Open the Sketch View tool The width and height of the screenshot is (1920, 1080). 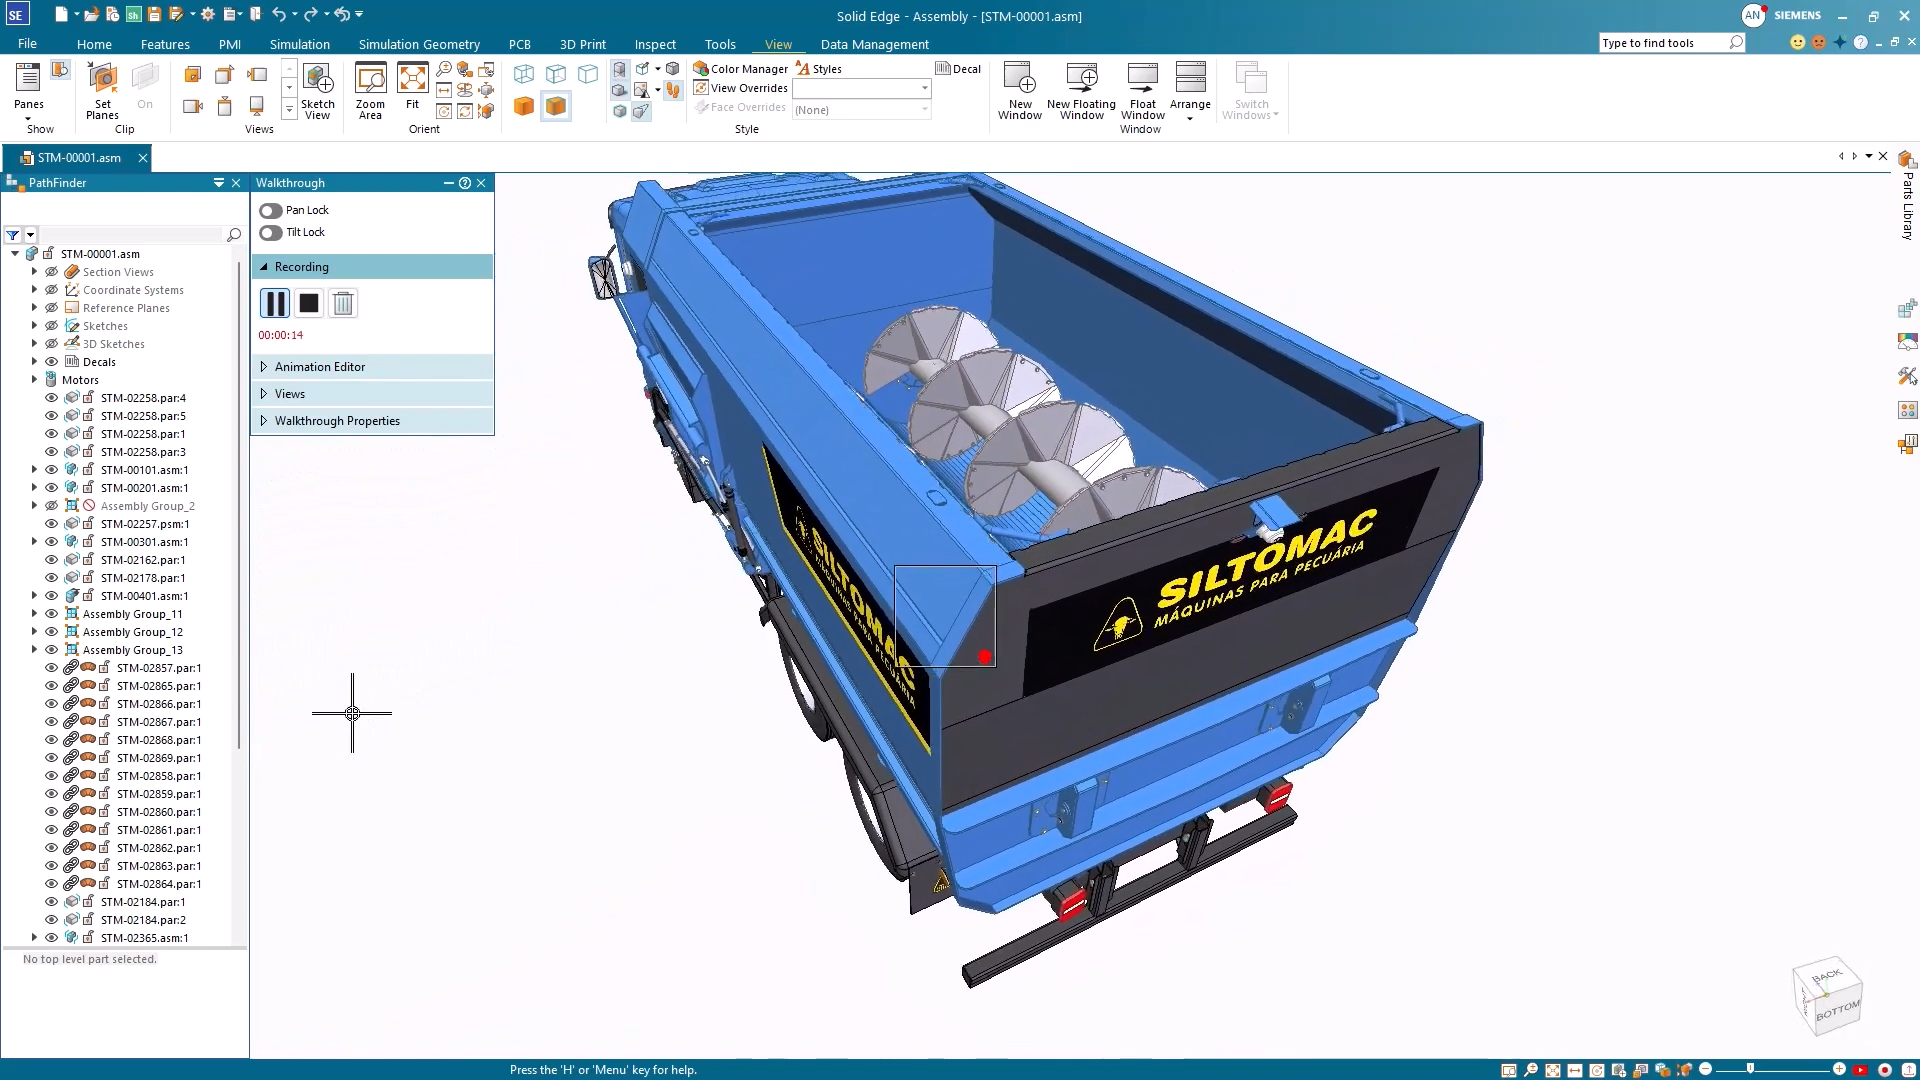tap(317, 91)
